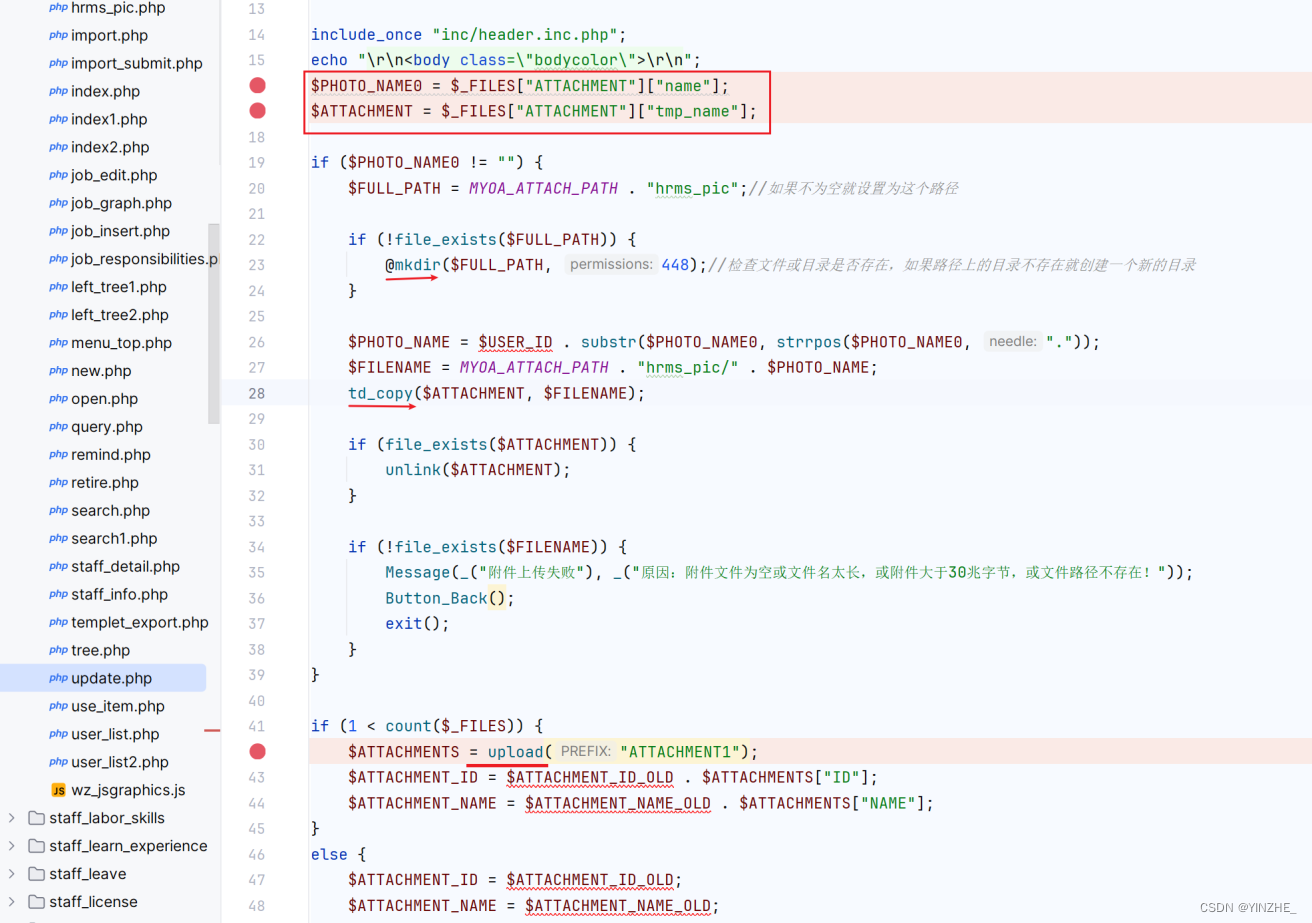Open menu_top.php file
The width and height of the screenshot is (1312, 923).
[121, 344]
